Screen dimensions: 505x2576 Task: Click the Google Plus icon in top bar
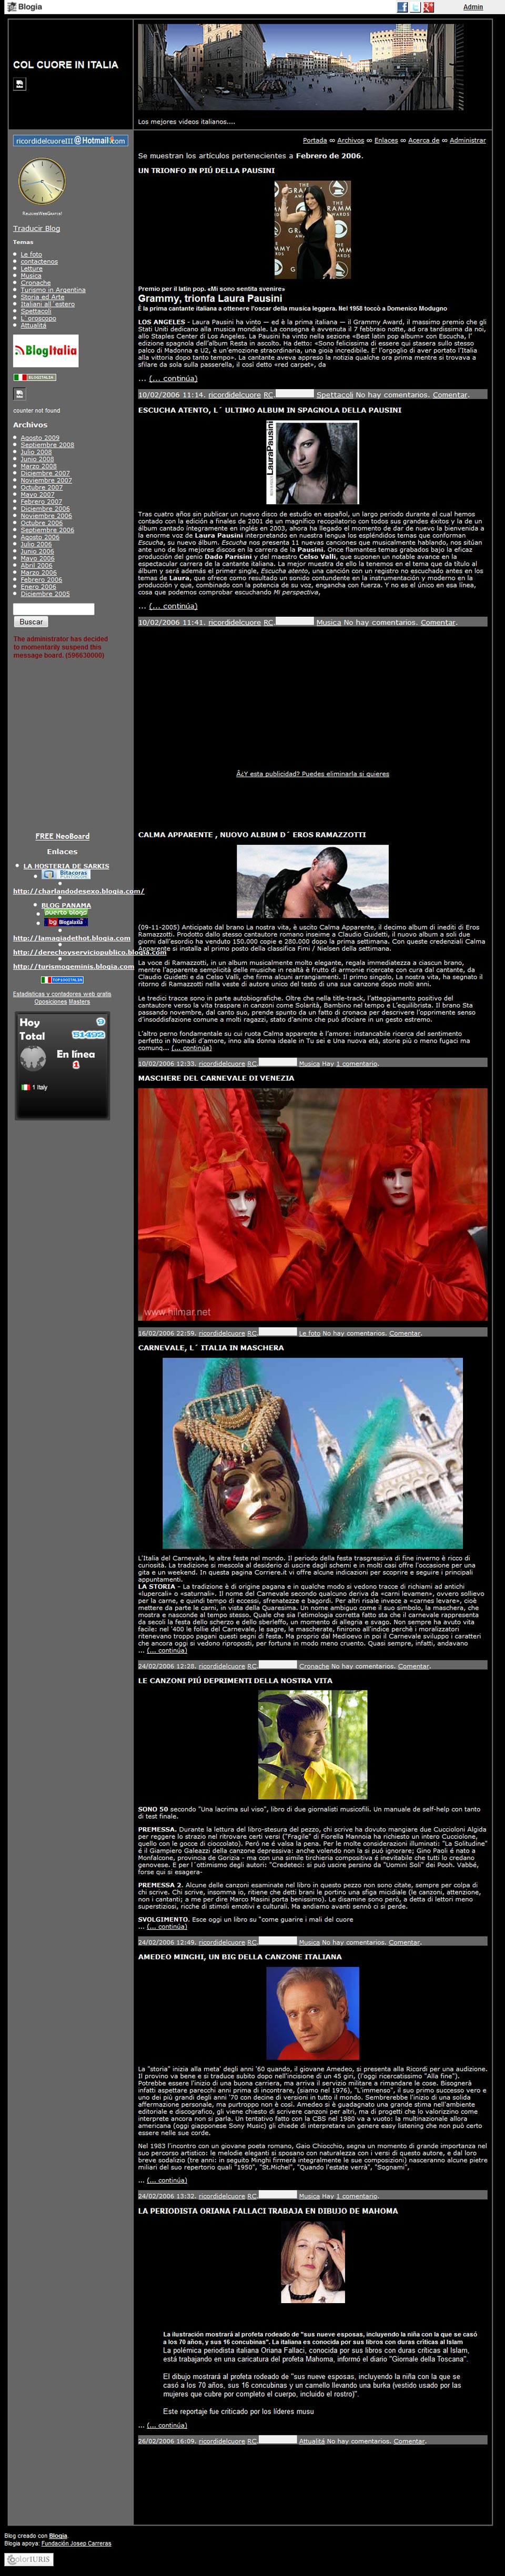click(428, 7)
